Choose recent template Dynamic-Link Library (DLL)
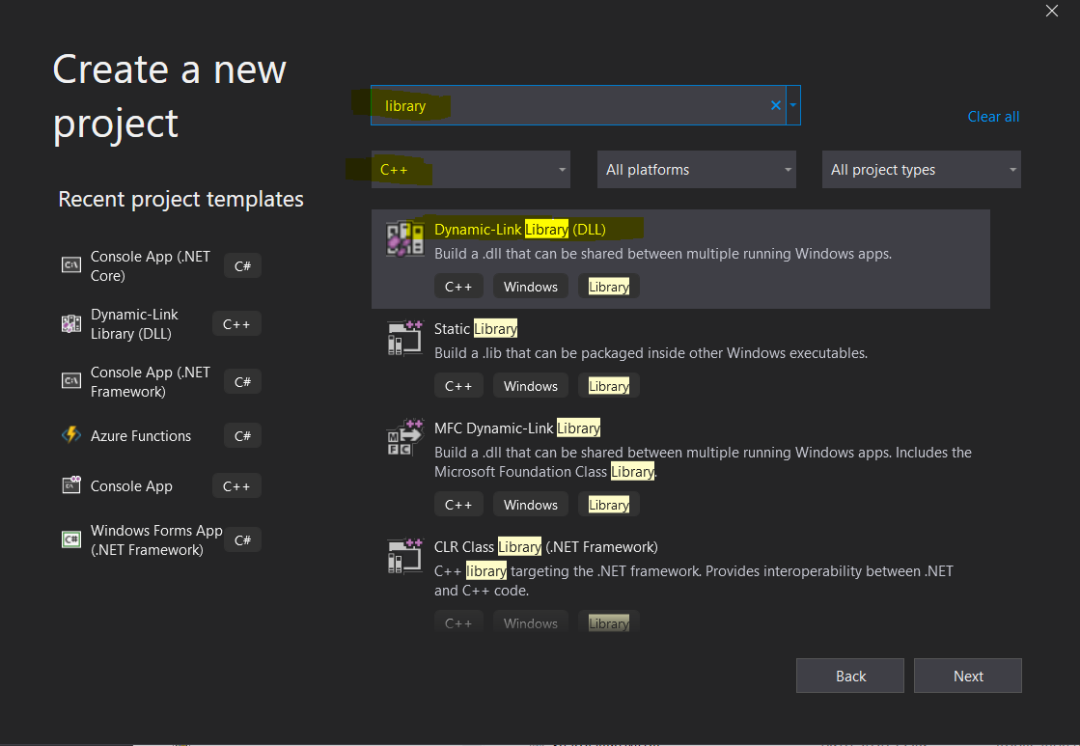Image resolution: width=1080 pixels, height=746 pixels. 134,324
